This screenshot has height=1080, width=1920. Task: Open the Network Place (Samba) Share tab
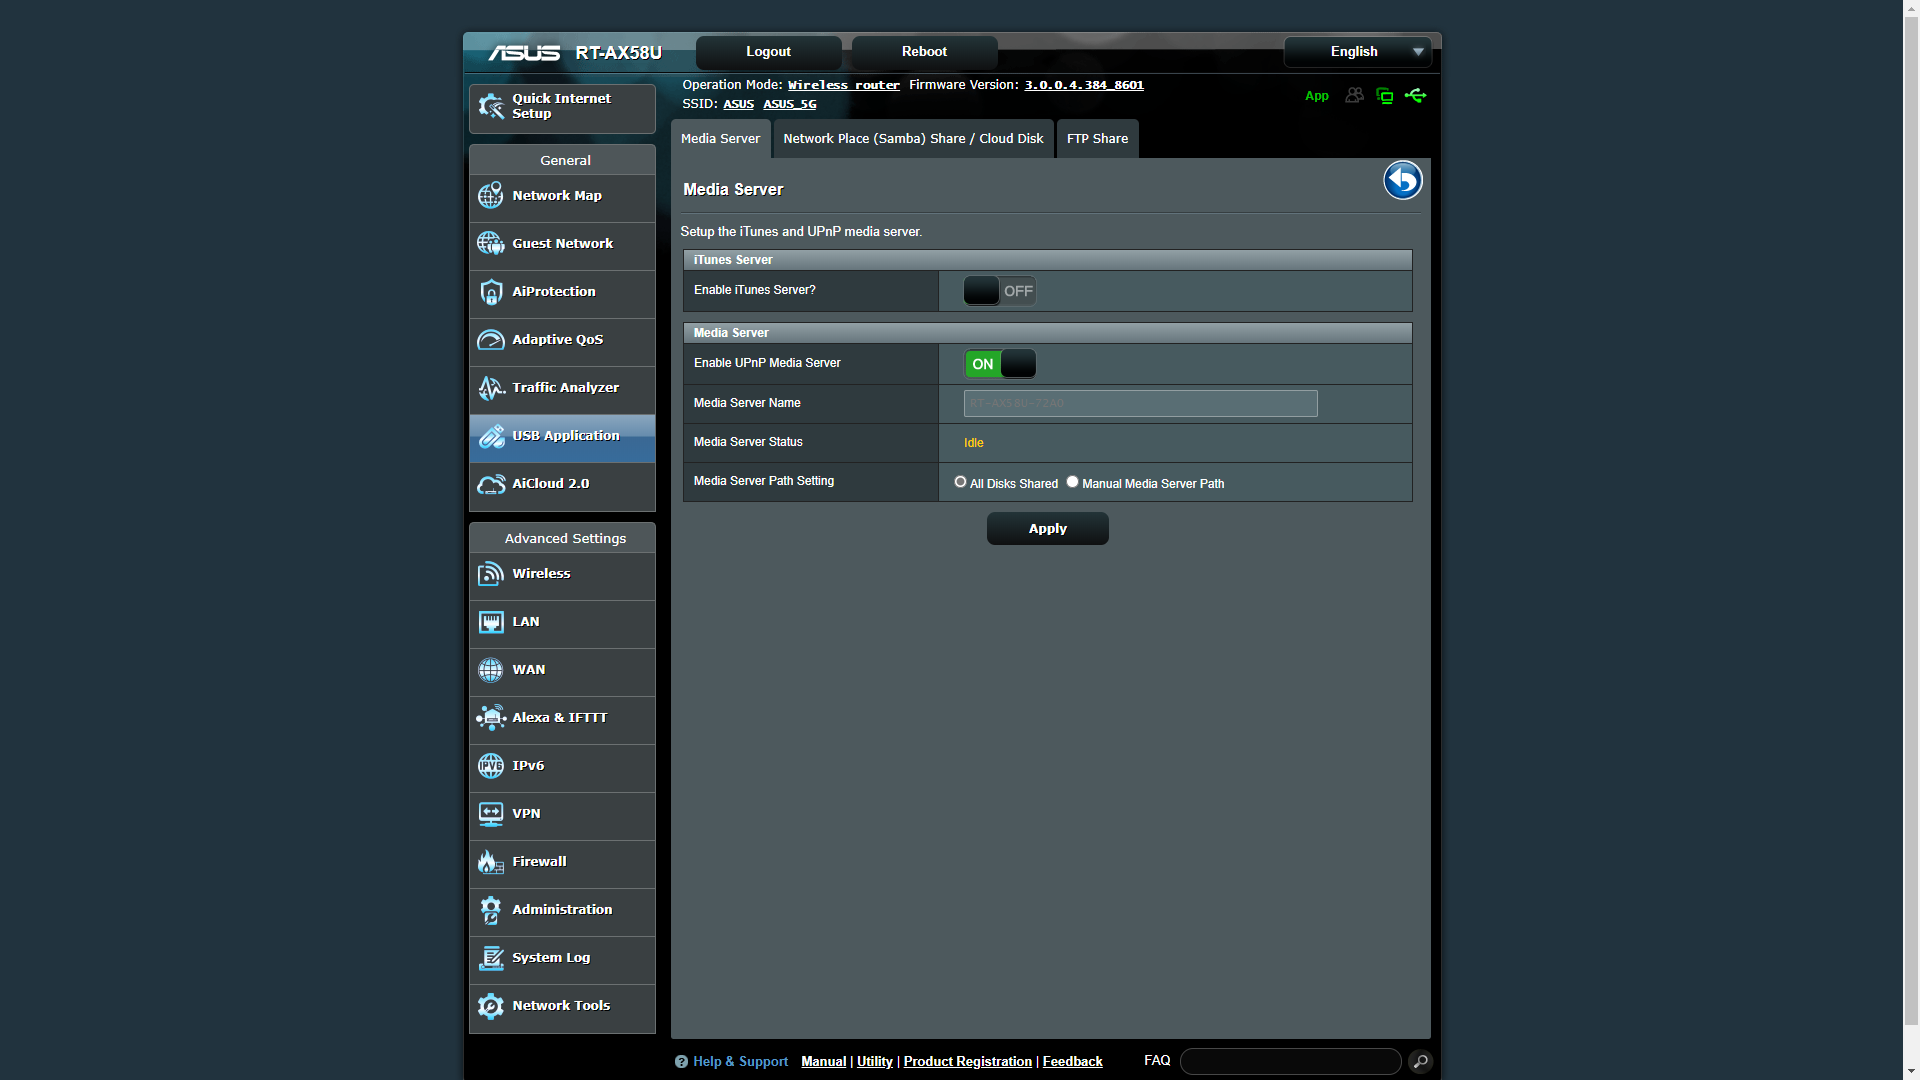pyautogui.click(x=912, y=139)
